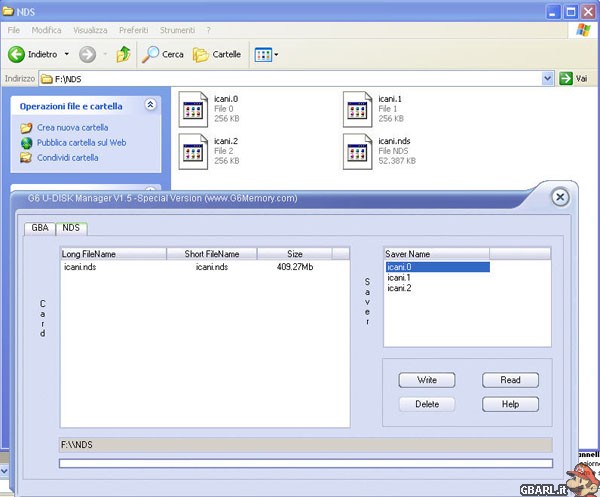Image resolution: width=600 pixels, height=497 pixels.
Task: Open the ? help menu
Action: click(209, 30)
